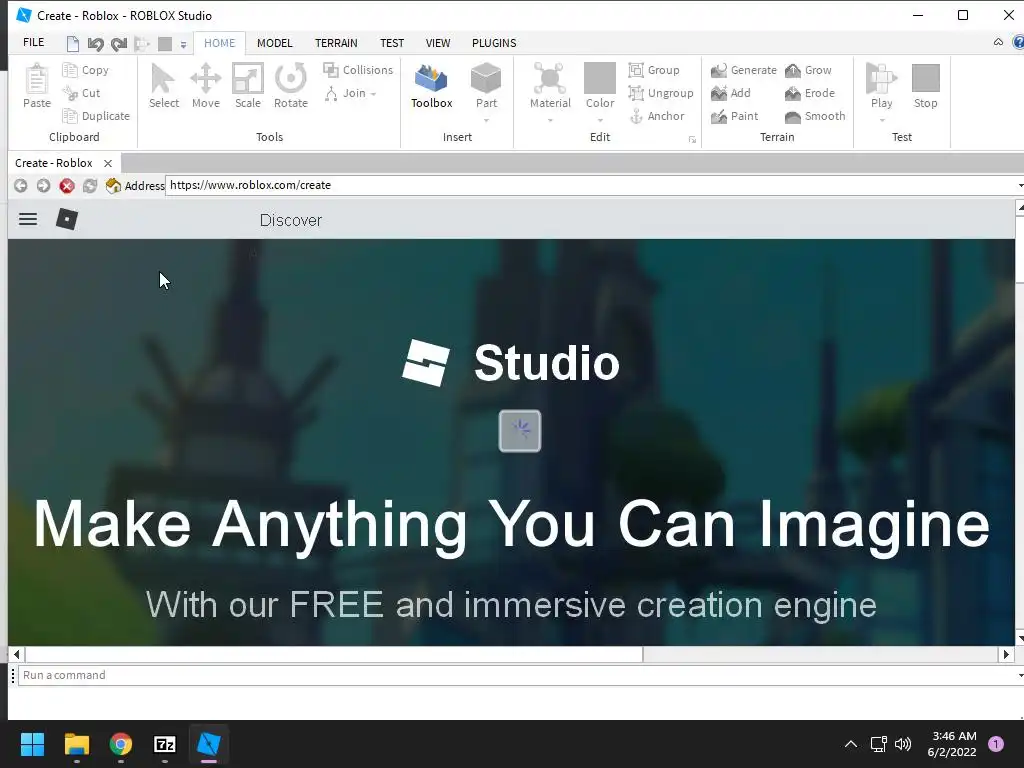Image resolution: width=1024 pixels, height=768 pixels.
Task: Expand the Play dropdown arrow
Action: [x=882, y=120]
